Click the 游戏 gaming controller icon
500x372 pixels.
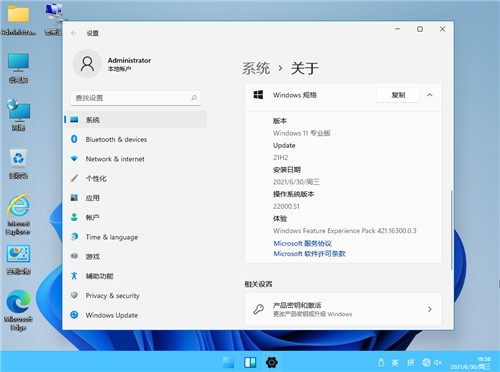(x=74, y=256)
